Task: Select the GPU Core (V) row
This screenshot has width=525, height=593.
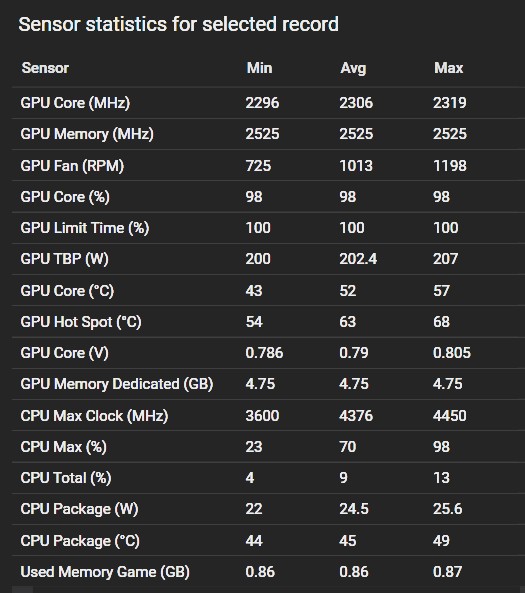Action: [x=269, y=353]
